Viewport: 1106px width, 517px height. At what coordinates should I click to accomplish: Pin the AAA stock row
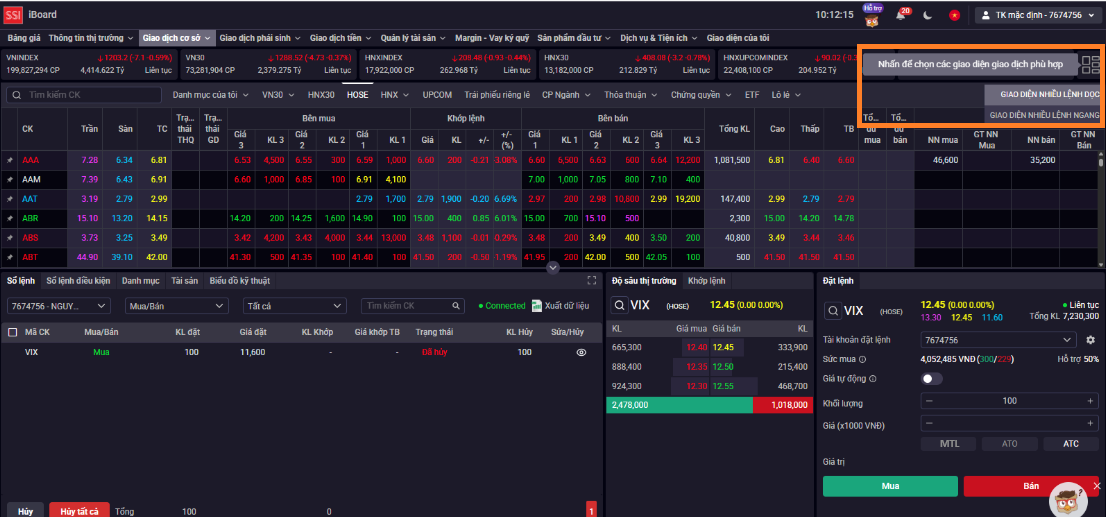(x=10, y=161)
